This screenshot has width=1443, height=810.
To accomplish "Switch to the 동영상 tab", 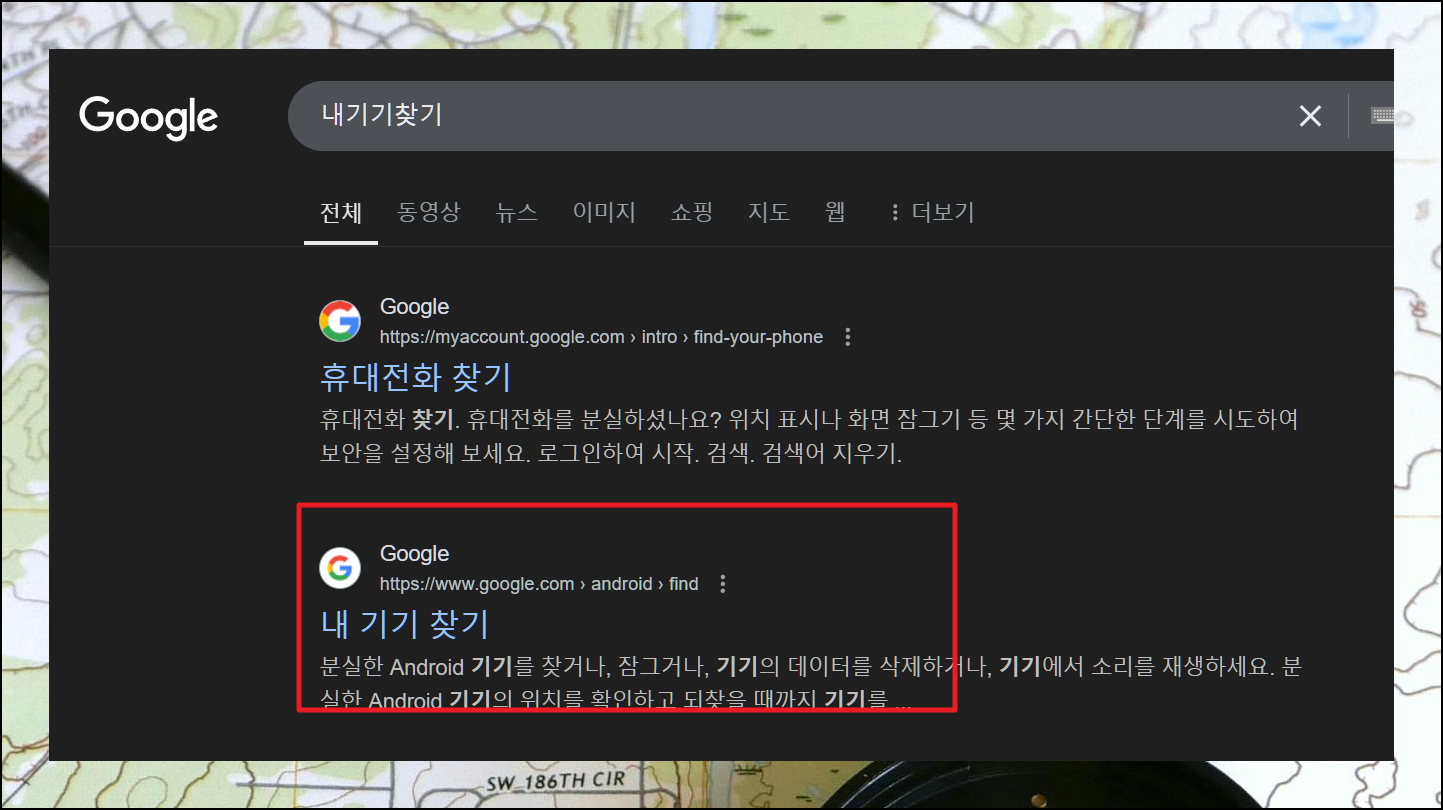I will (x=428, y=212).
